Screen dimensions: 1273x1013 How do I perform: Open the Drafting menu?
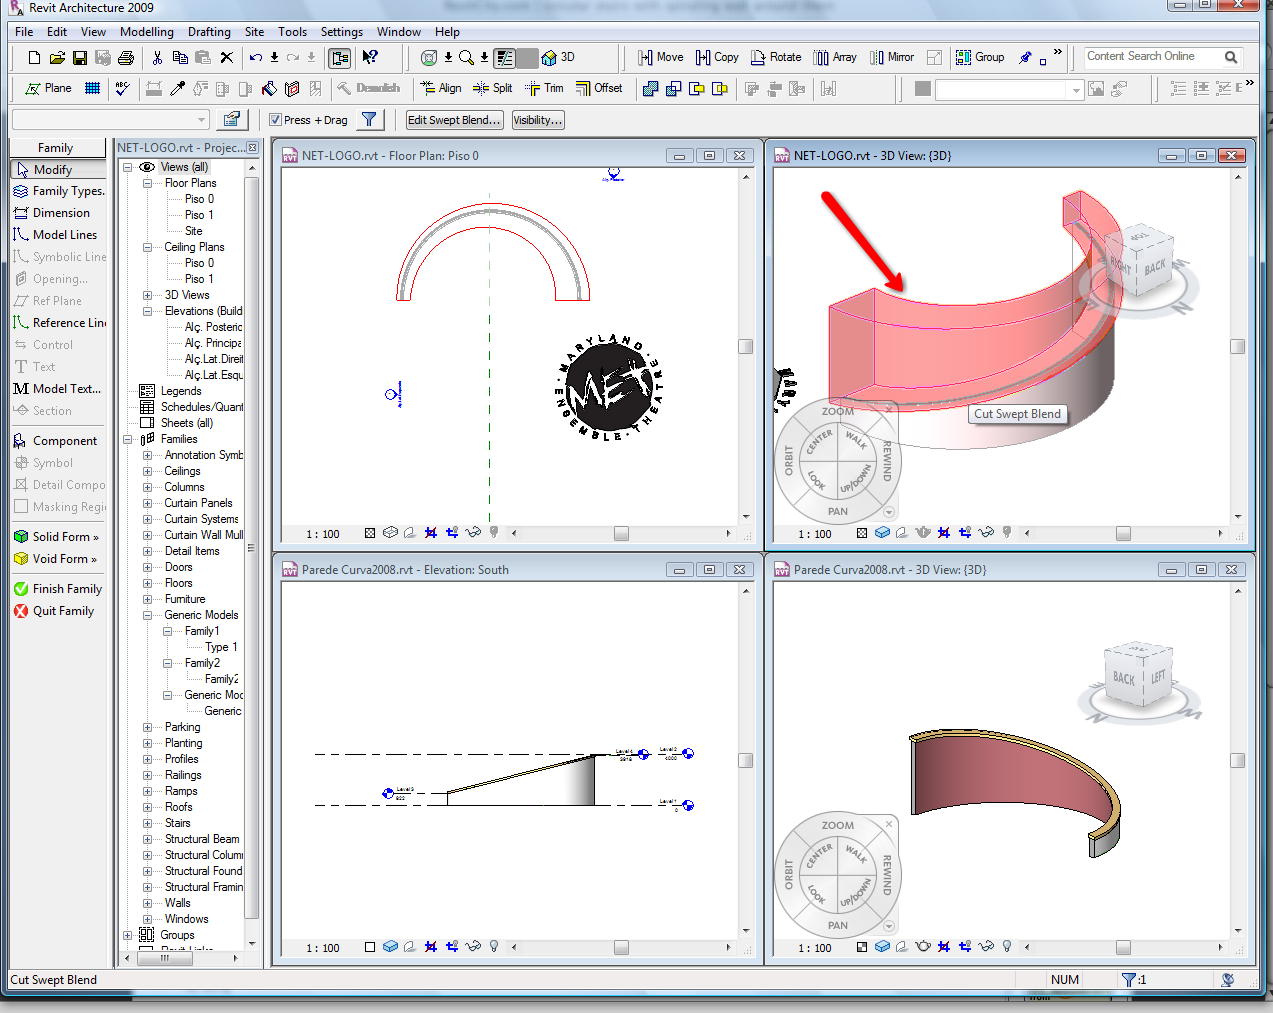pyautogui.click(x=209, y=32)
